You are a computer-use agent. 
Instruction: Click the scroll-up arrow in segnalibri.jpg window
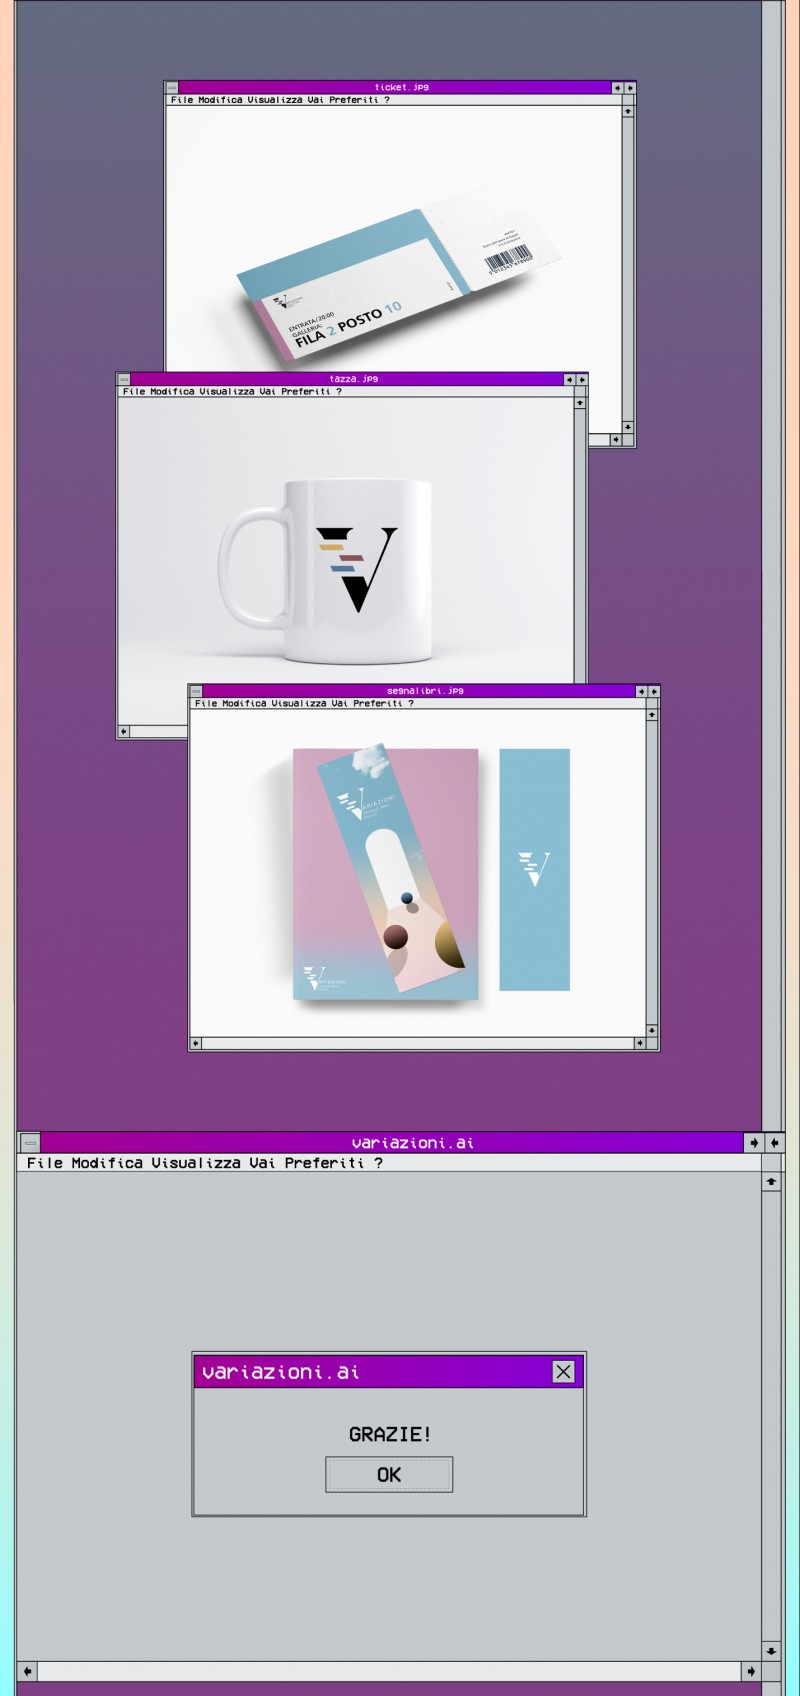652,715
